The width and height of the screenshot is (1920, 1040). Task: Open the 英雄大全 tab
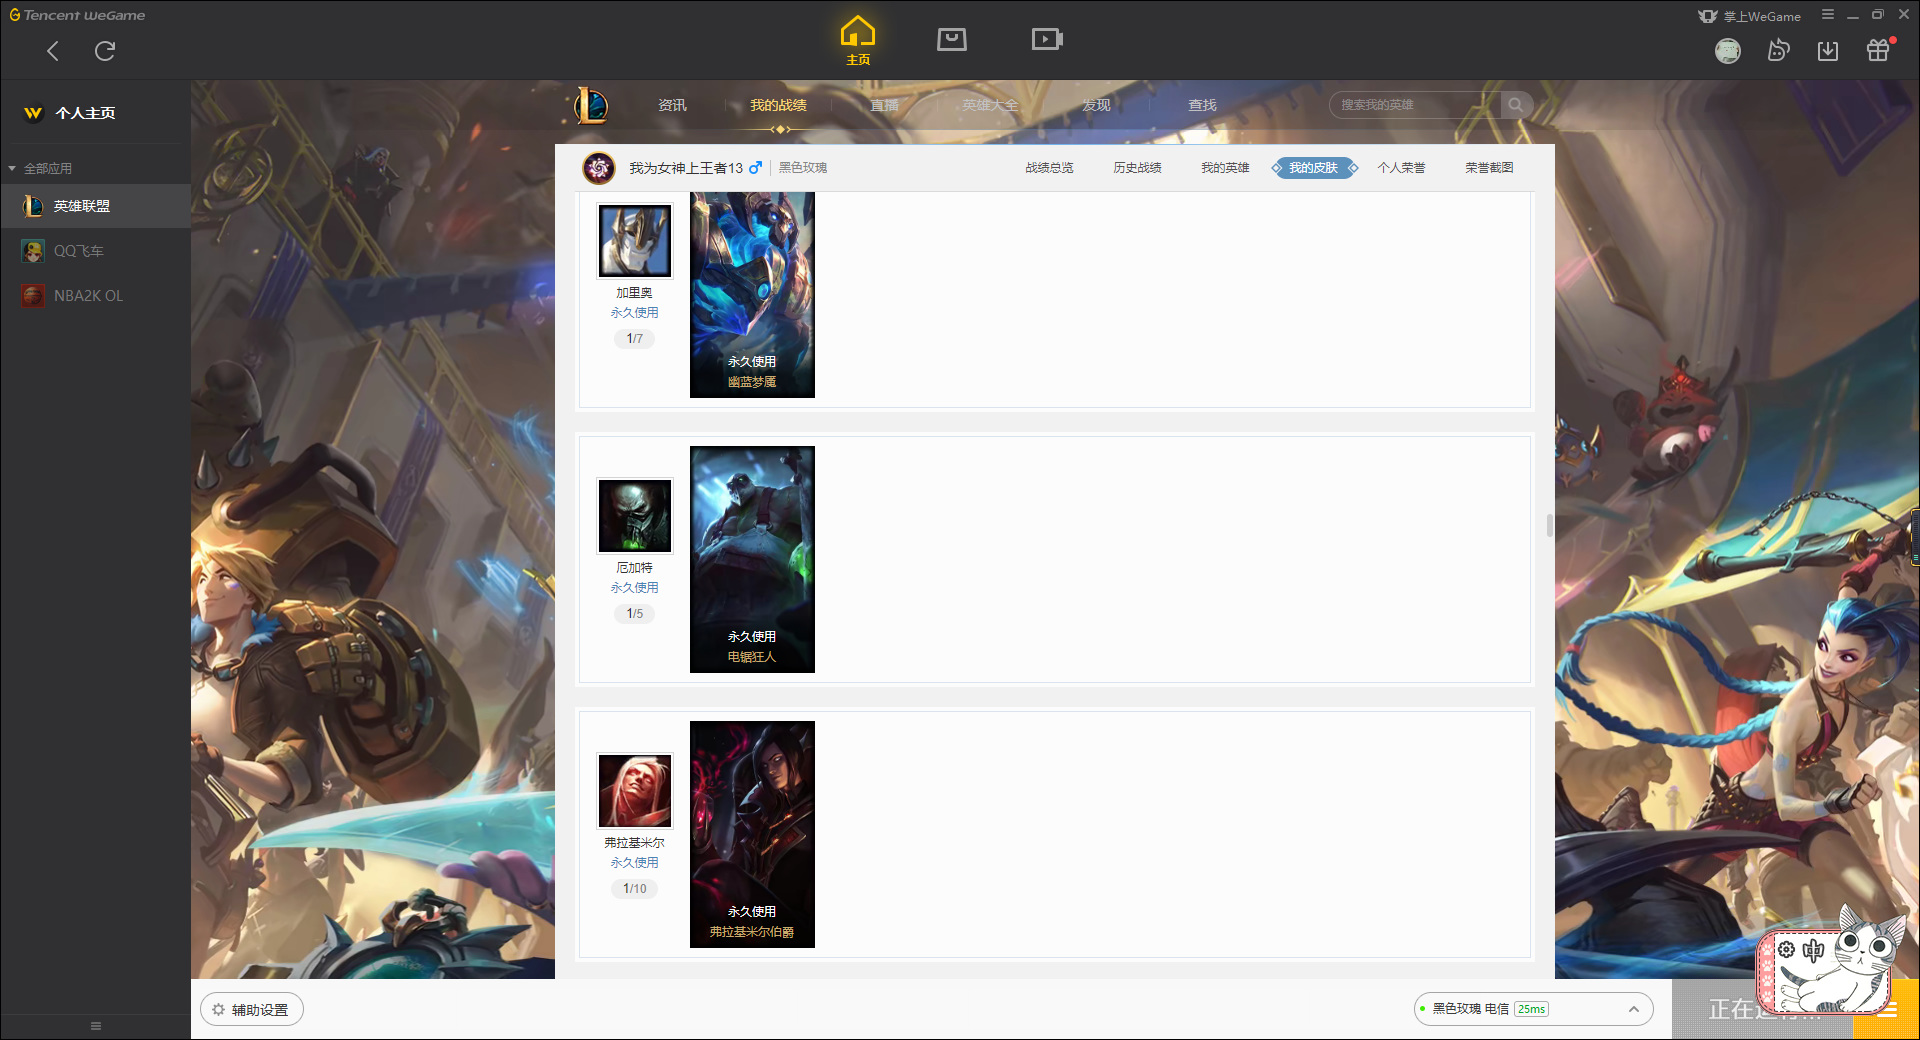pos(990,105)
